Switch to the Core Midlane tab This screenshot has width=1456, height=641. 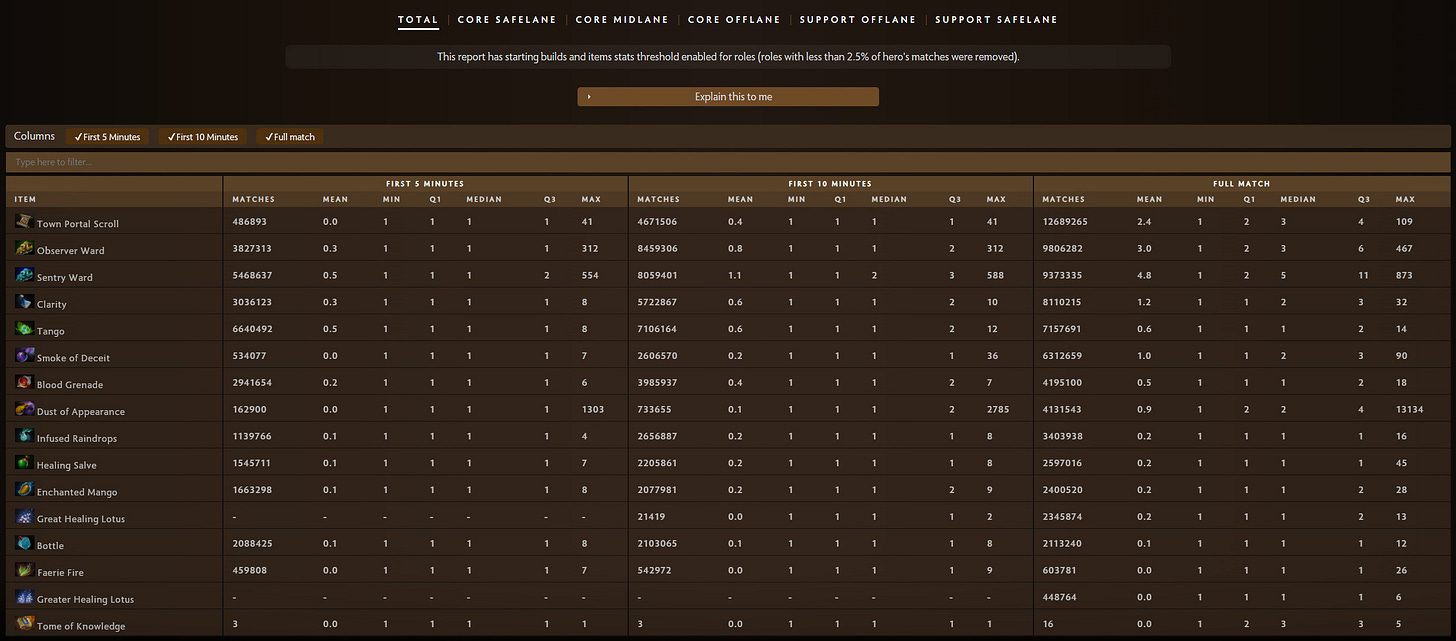(621, 19)
